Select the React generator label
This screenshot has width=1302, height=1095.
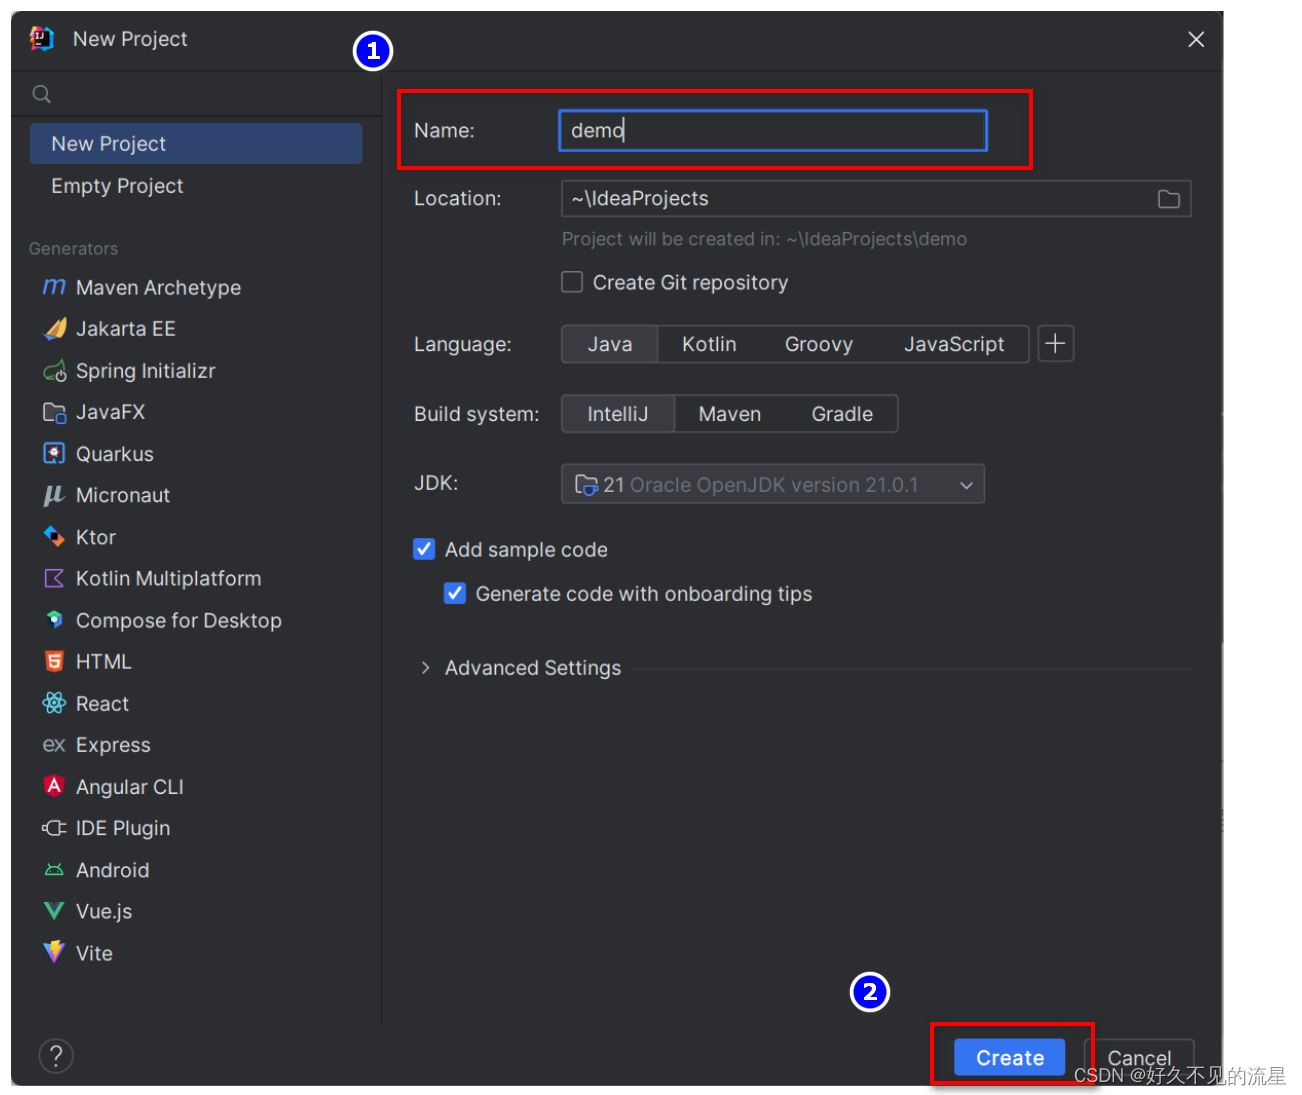click(102, 704)
